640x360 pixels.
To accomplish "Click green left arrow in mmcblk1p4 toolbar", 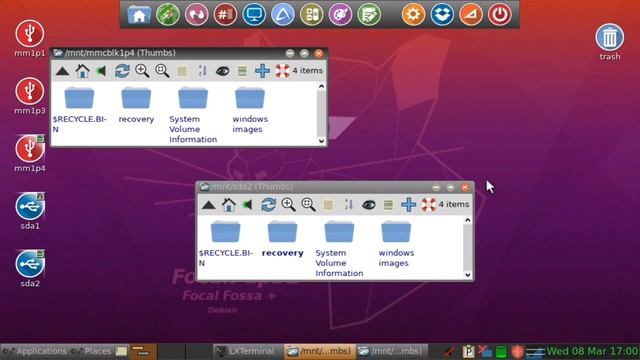I will 101,71.
